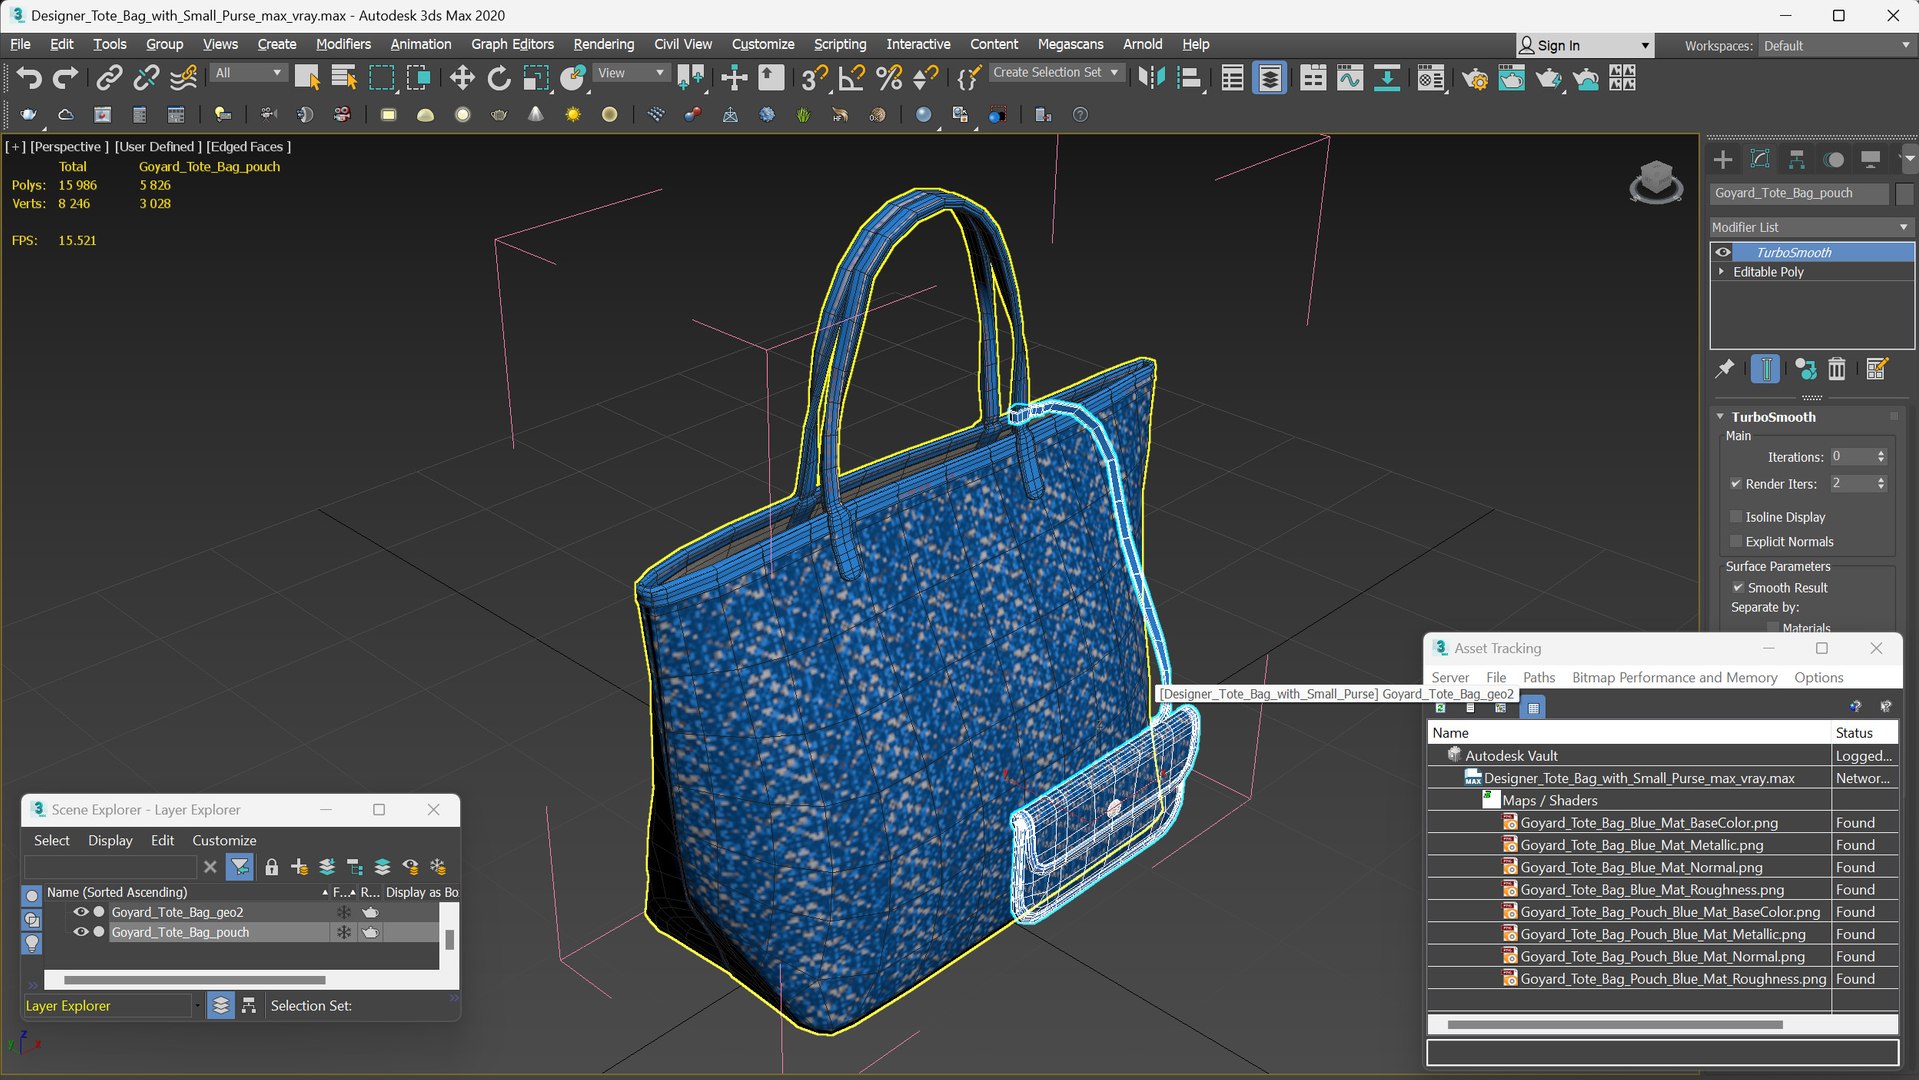1919x1080 pixels.
Task: Click the Redo arrow icon
Action: (65, 77)
